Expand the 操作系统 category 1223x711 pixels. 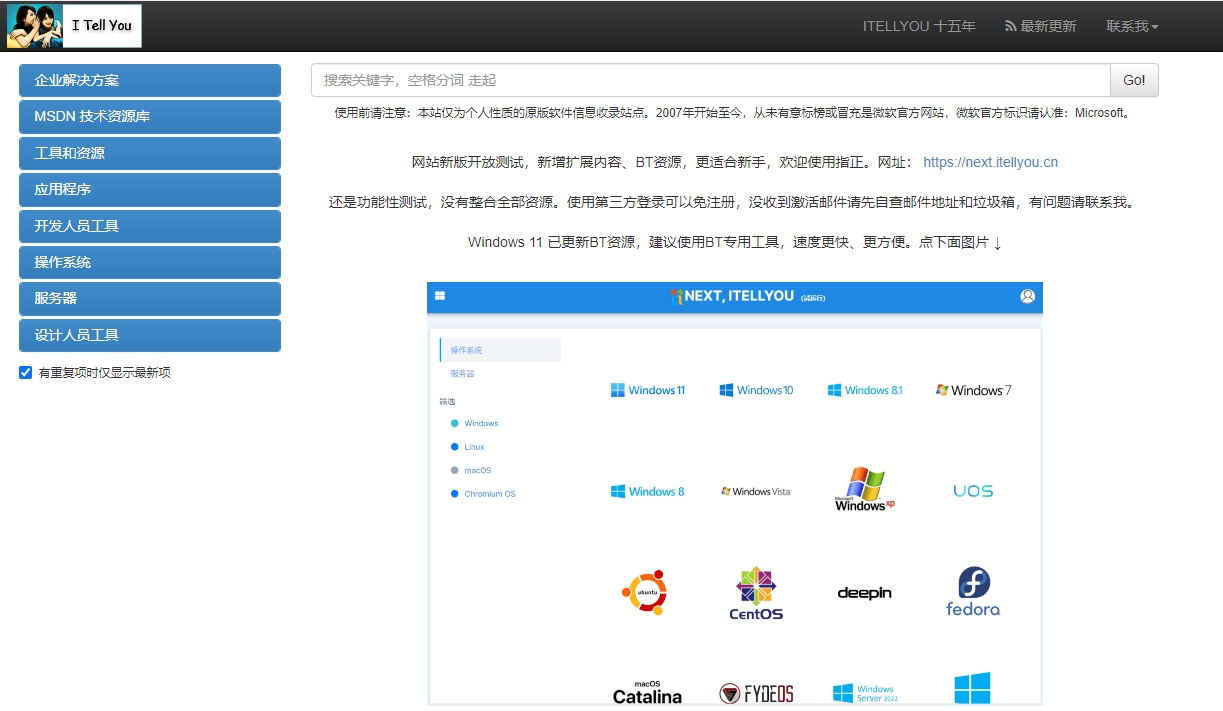(x=150, y=262)
